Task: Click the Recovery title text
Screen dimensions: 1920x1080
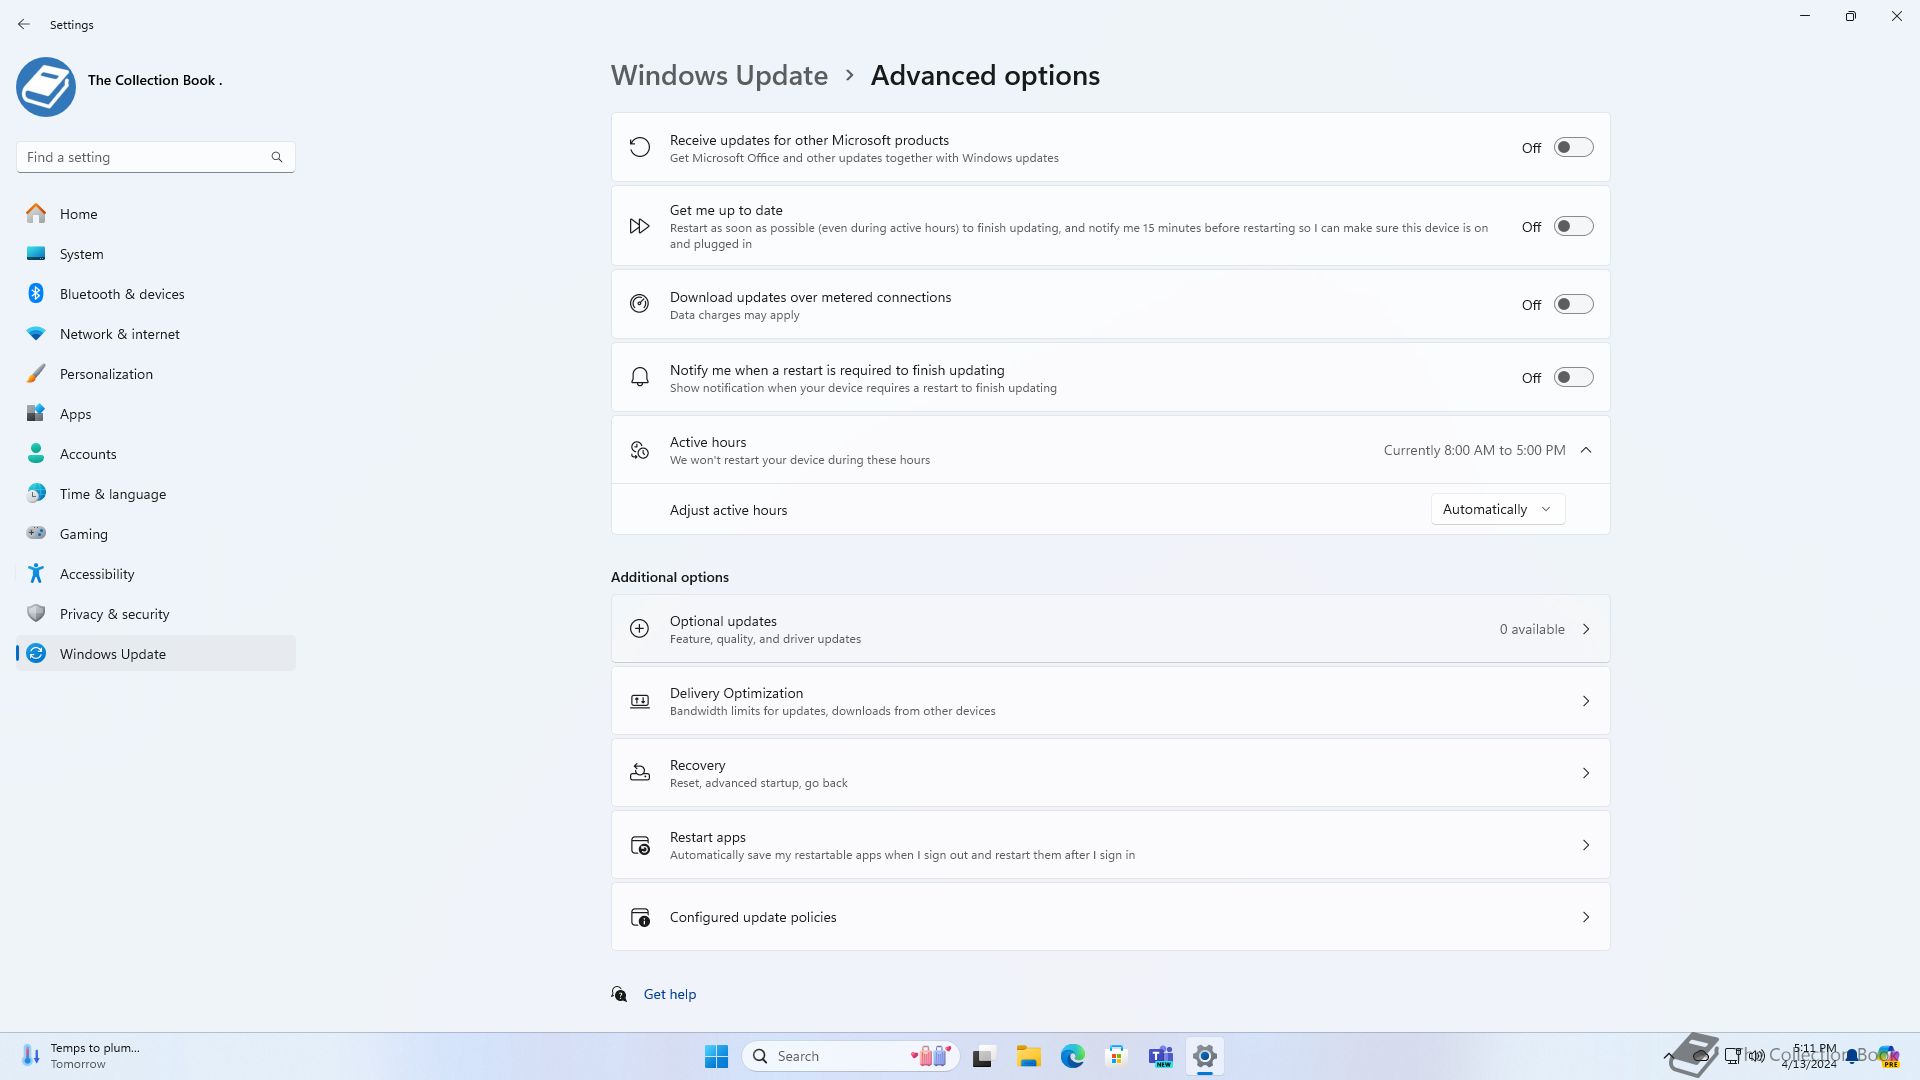Action: click(697, 765)
